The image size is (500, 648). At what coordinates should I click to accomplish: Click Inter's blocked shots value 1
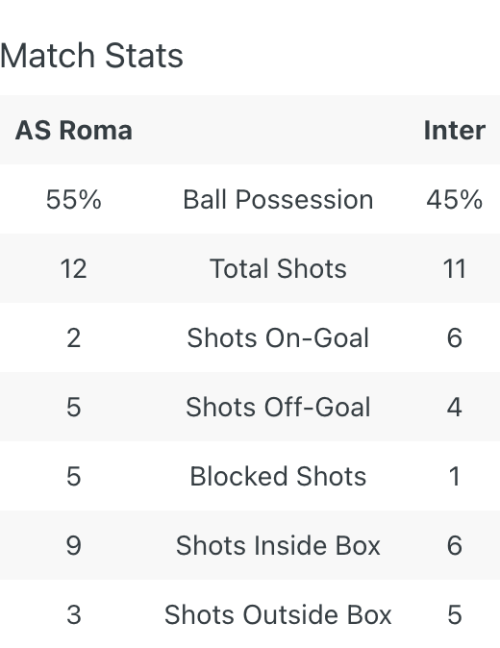455,476
